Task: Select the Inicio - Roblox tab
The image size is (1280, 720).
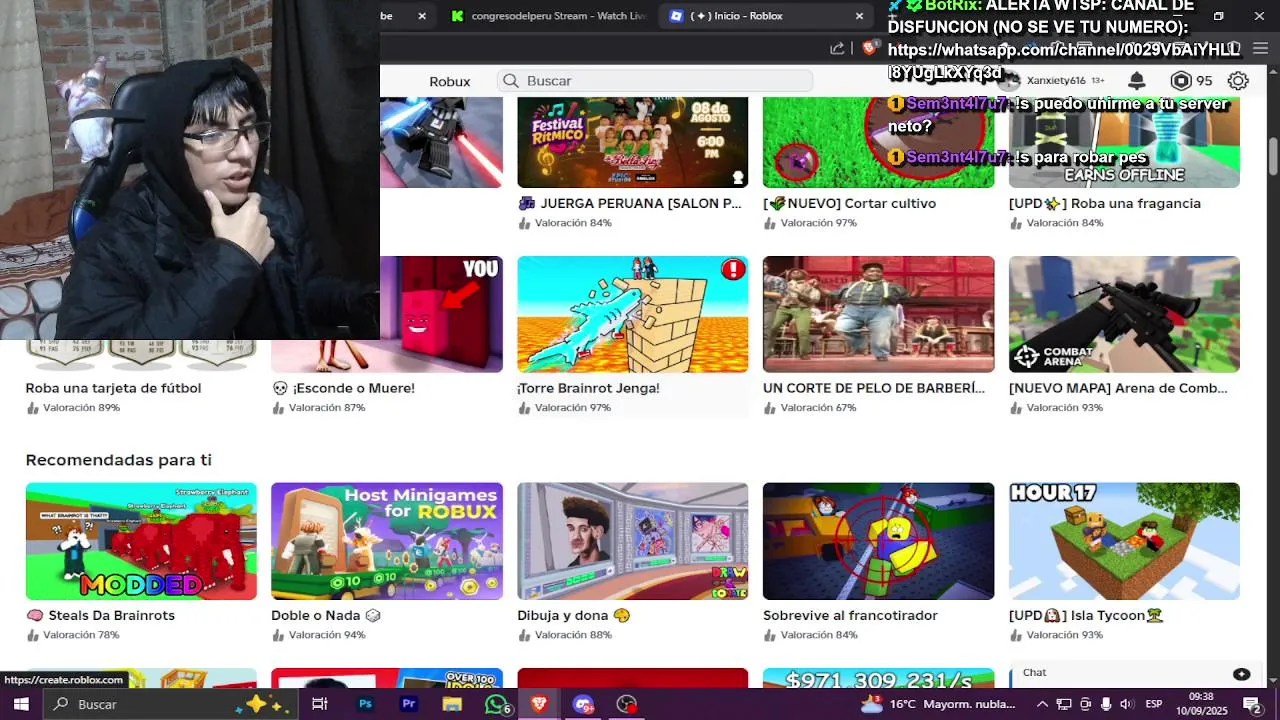Action: [x=765, y=16]
